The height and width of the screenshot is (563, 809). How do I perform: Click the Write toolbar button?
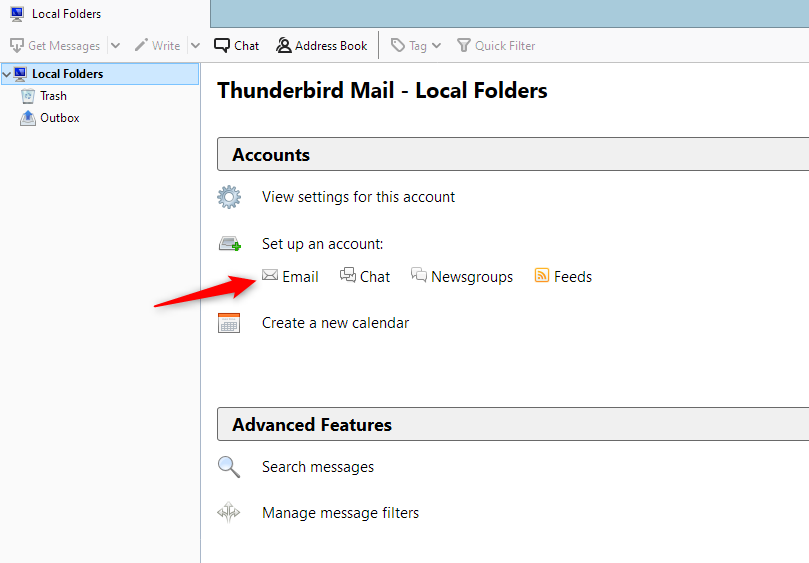(x=157, y=45)
